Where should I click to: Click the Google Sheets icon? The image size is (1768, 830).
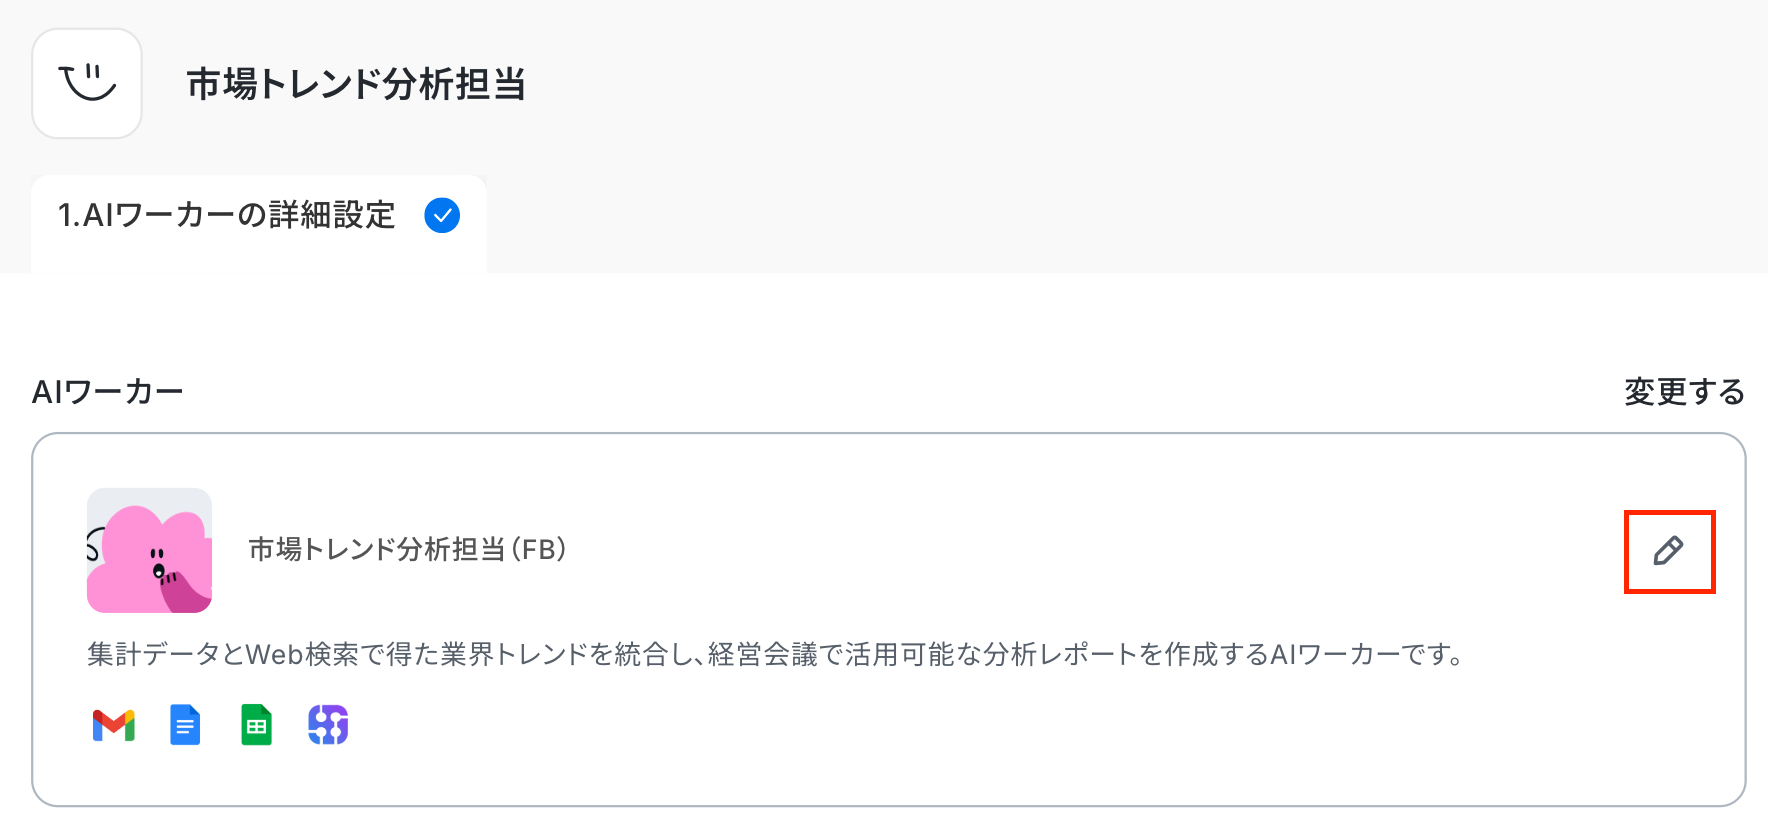click(x=257, y=725)
